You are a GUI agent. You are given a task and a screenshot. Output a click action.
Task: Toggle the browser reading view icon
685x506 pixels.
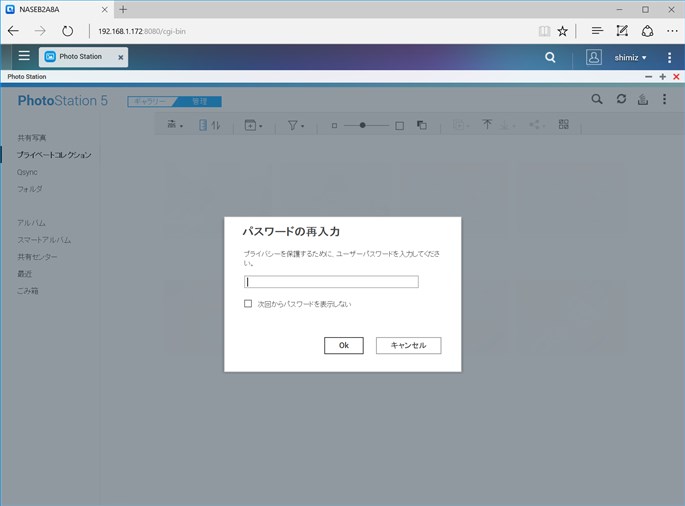pos(544,31)
